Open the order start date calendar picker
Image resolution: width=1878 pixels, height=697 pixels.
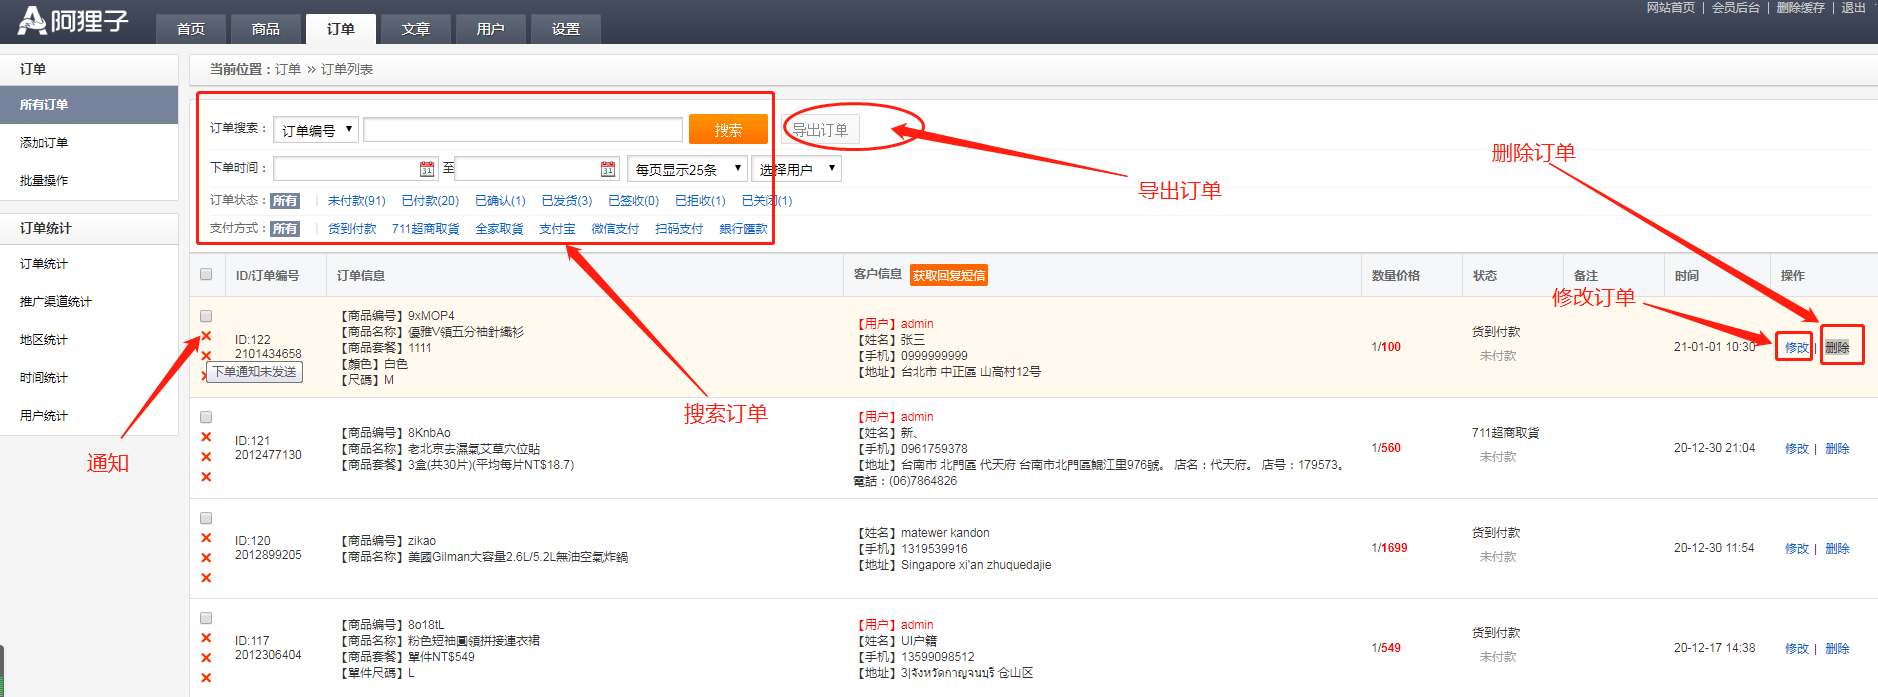427,169
